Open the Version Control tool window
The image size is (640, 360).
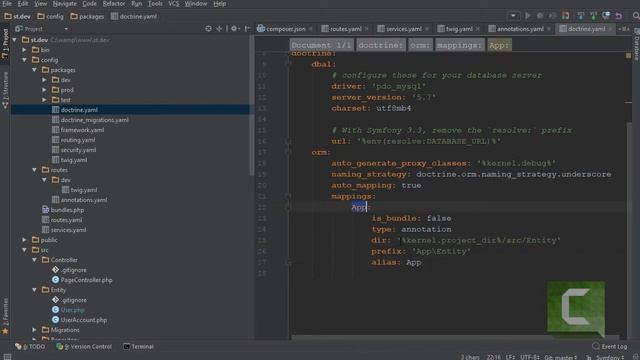pyautogui.click(x=84, y=347)
